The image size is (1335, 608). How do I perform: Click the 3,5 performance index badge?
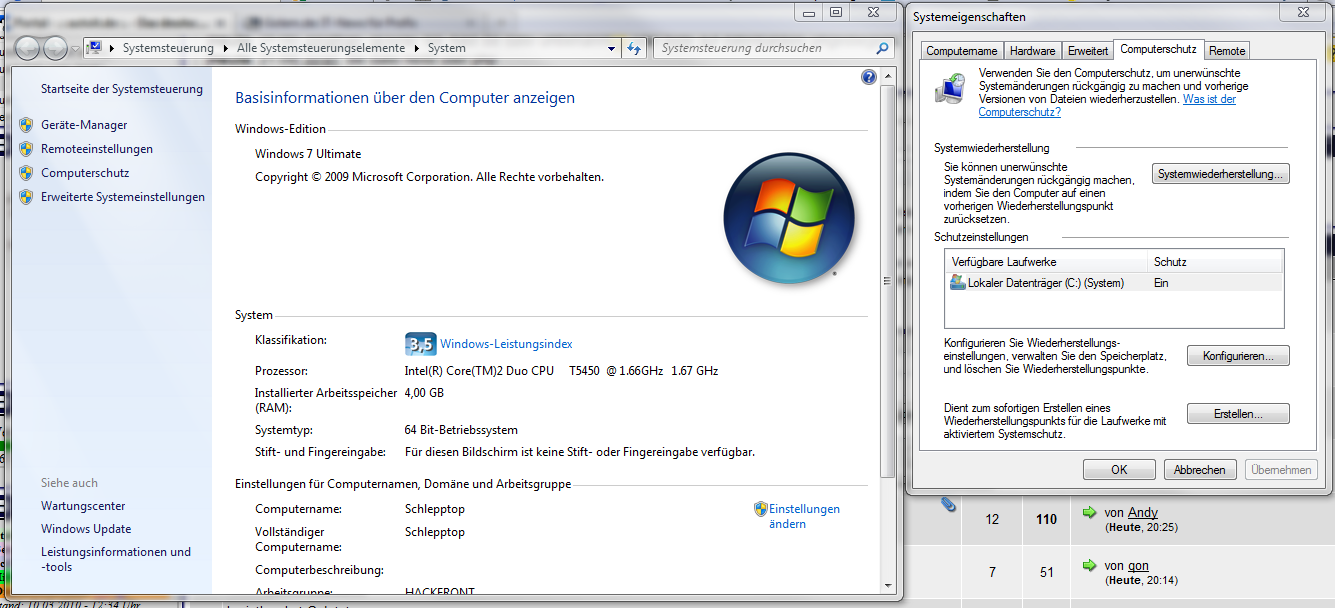419,344
